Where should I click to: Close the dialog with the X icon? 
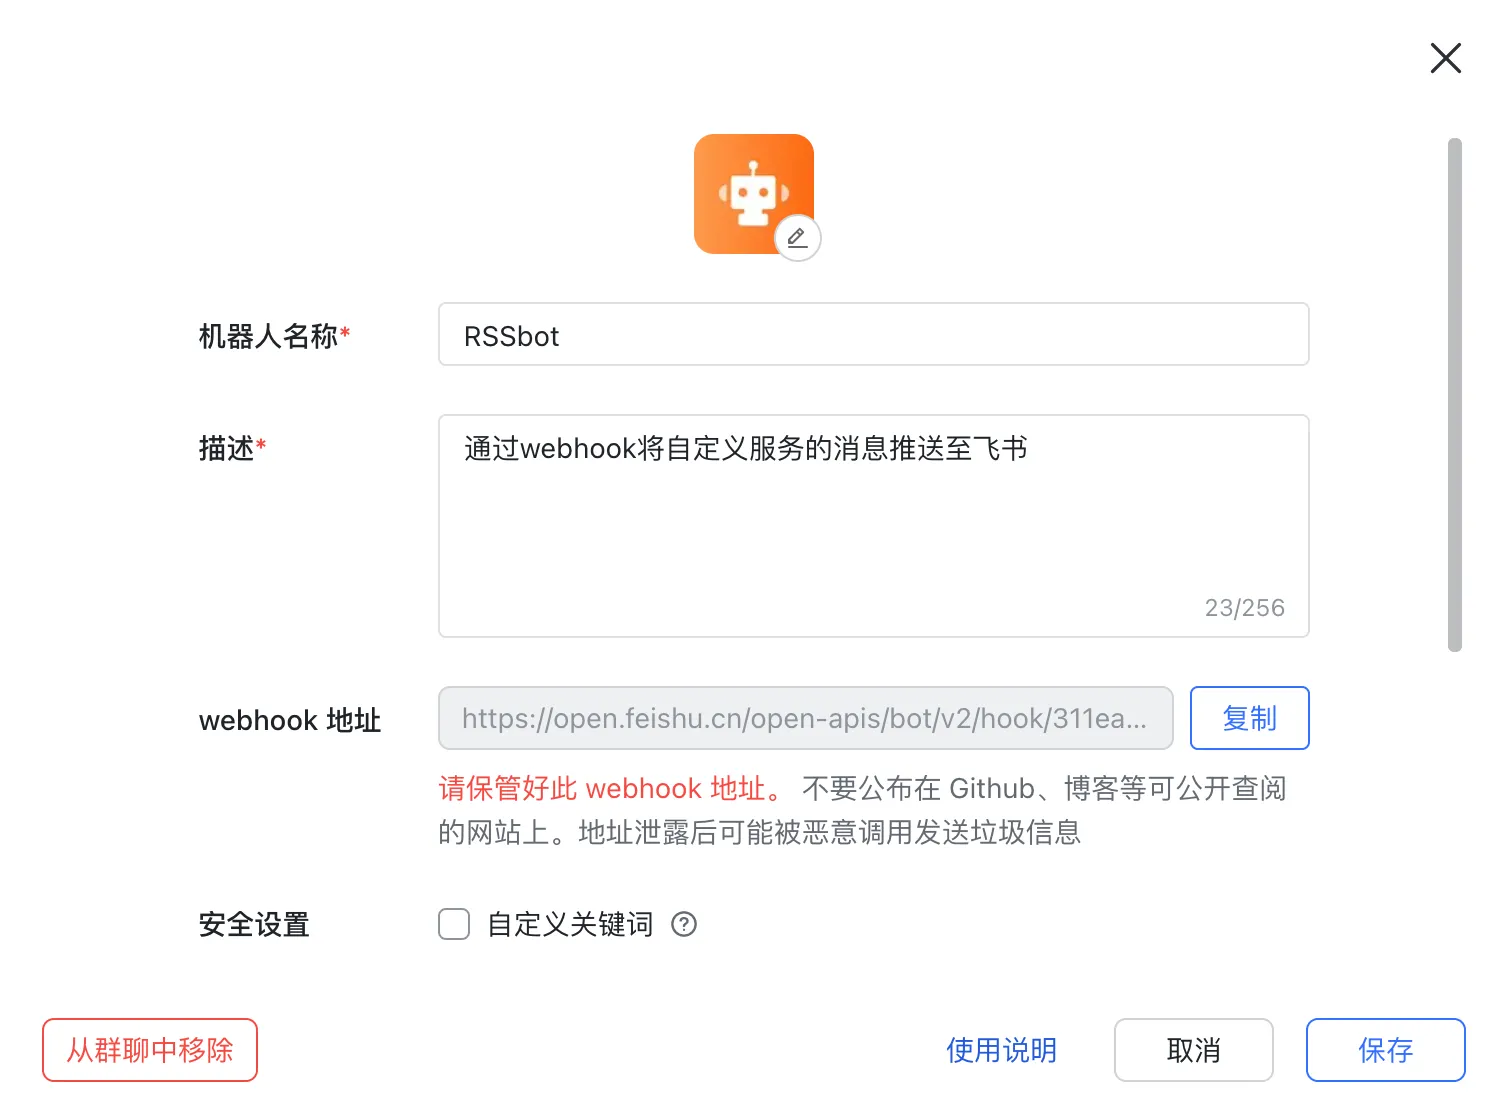click(1445, 58)
